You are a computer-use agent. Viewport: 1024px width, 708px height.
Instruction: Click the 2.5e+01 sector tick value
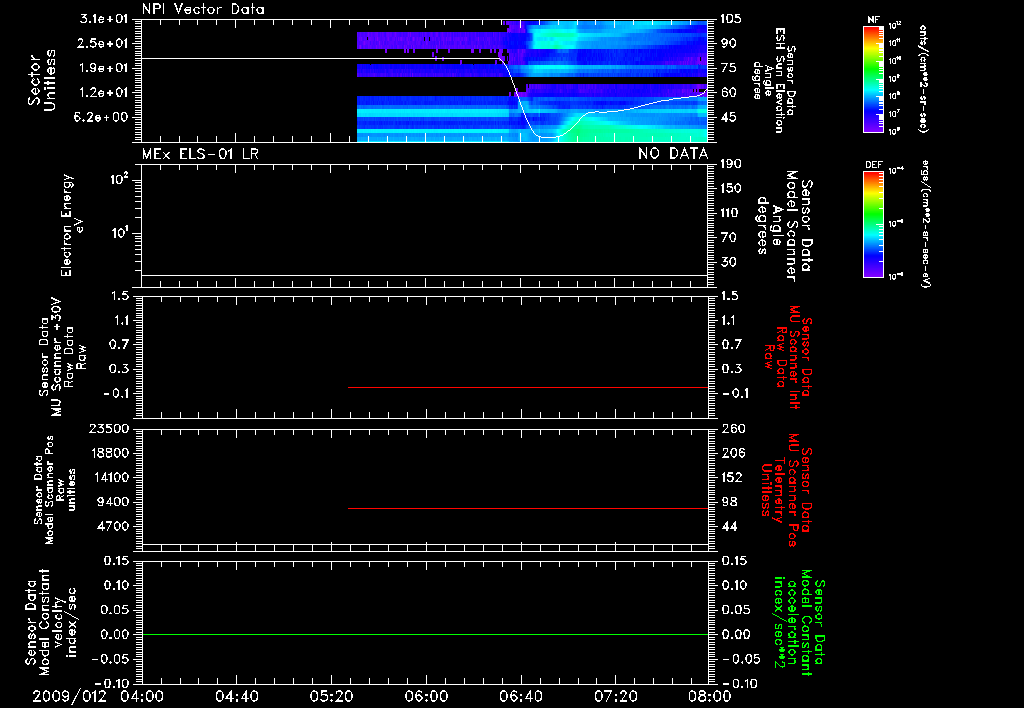pyautogui.click(x=103, y=43)
